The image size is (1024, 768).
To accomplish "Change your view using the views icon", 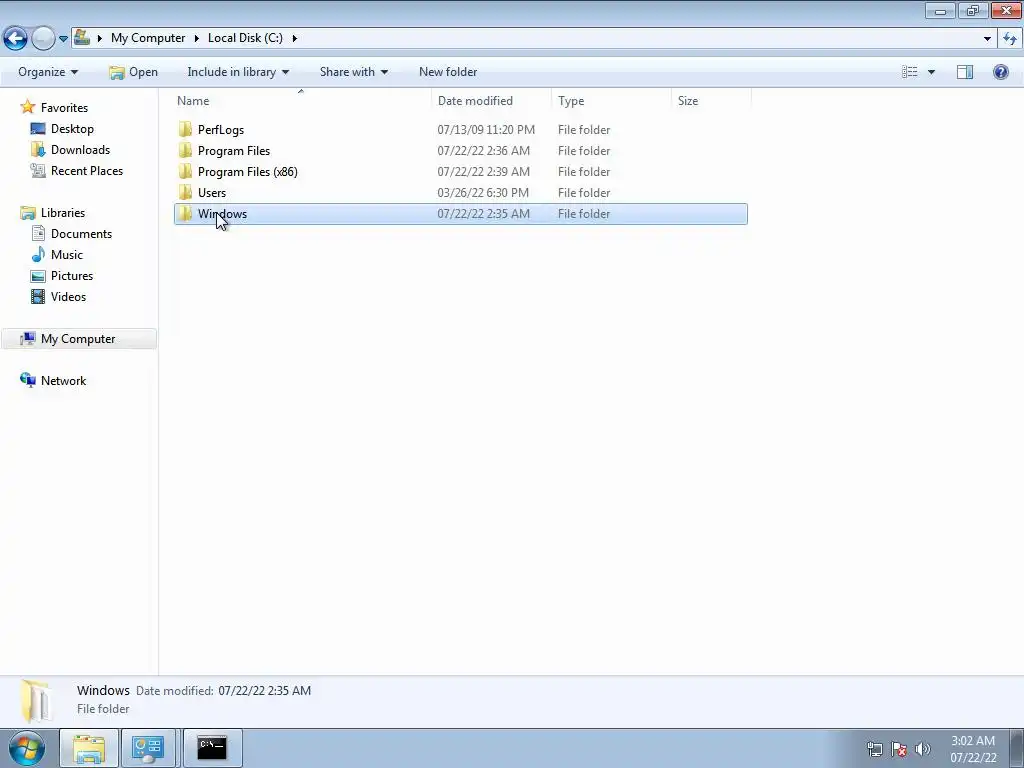I will pos(910,72).
